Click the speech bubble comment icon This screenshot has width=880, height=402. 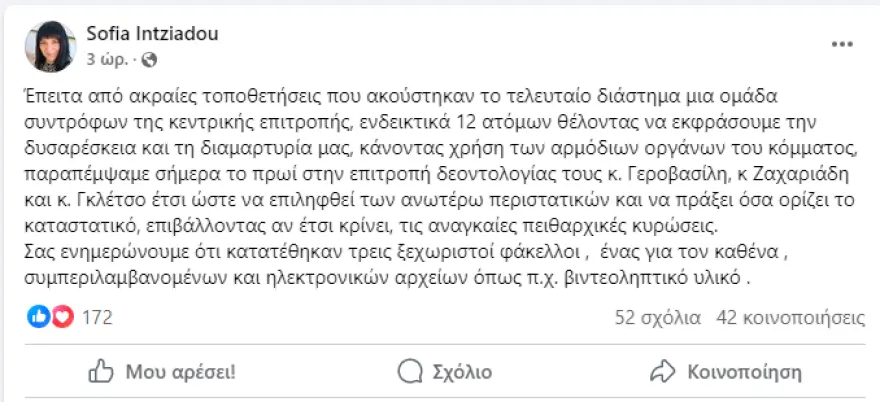click(x=410, y=372)
